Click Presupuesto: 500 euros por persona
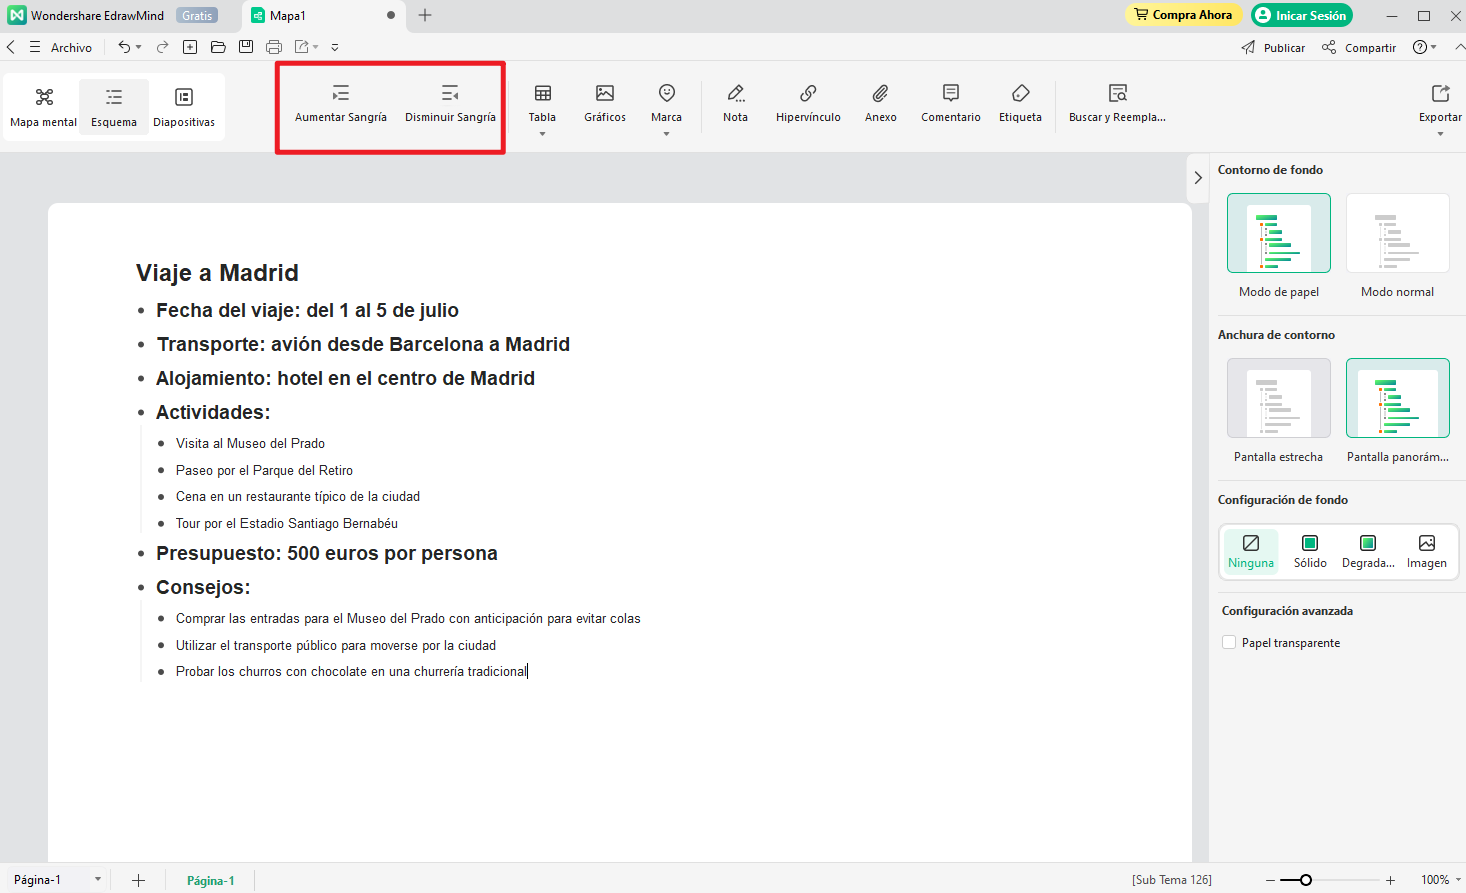This screenshot has width=1466, height=893. [x=326, y=553]
